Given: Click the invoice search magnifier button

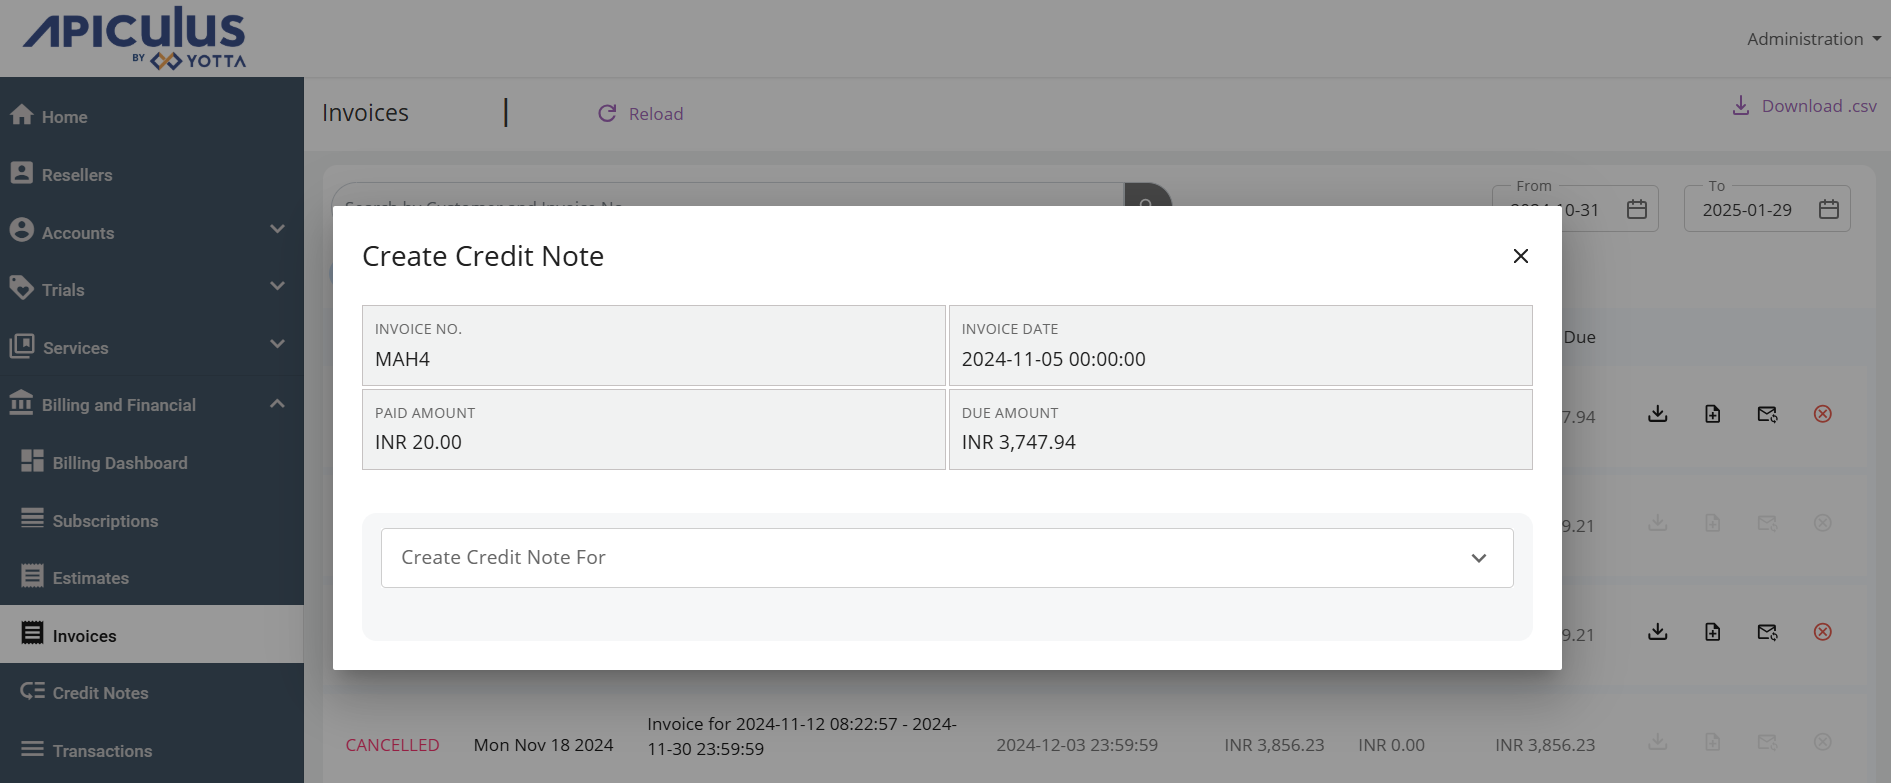Looking at the screenshot, I should (1148, 195).
